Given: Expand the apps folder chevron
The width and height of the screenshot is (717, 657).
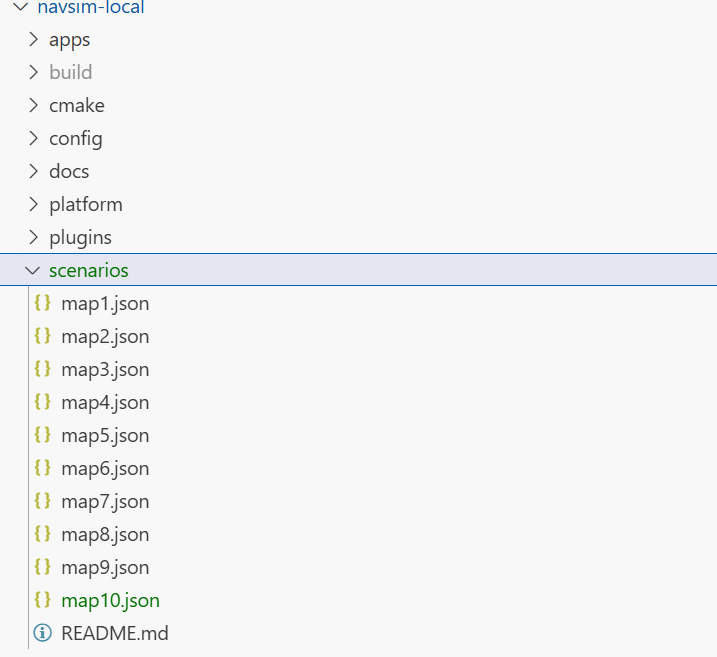Looking at the screenshot, I should click(33, 40).
